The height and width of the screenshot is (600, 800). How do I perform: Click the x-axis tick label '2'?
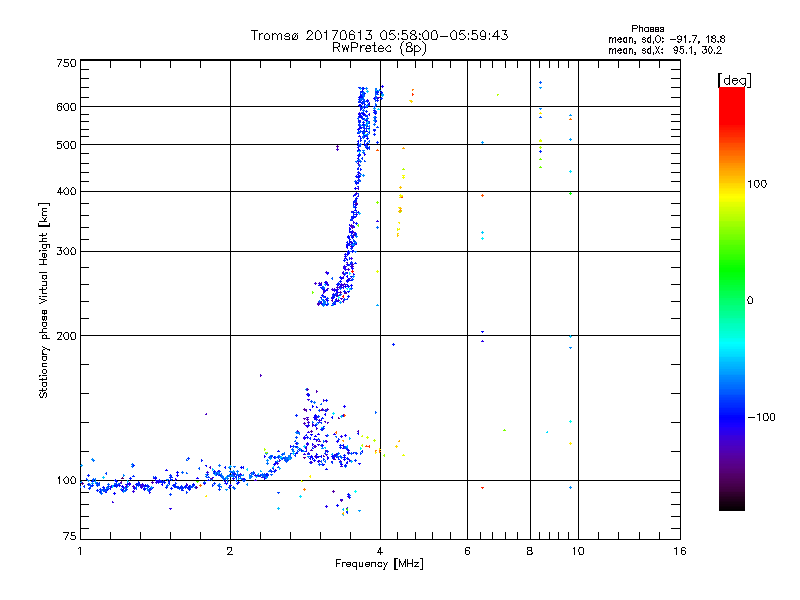[x=230, y=551]
